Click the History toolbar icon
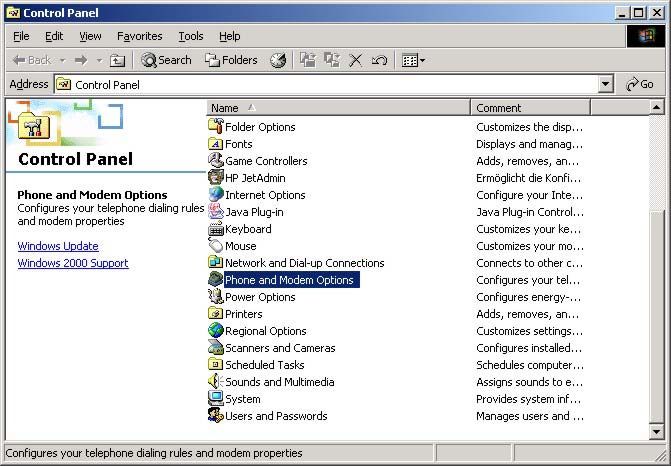 click(278, 60)
